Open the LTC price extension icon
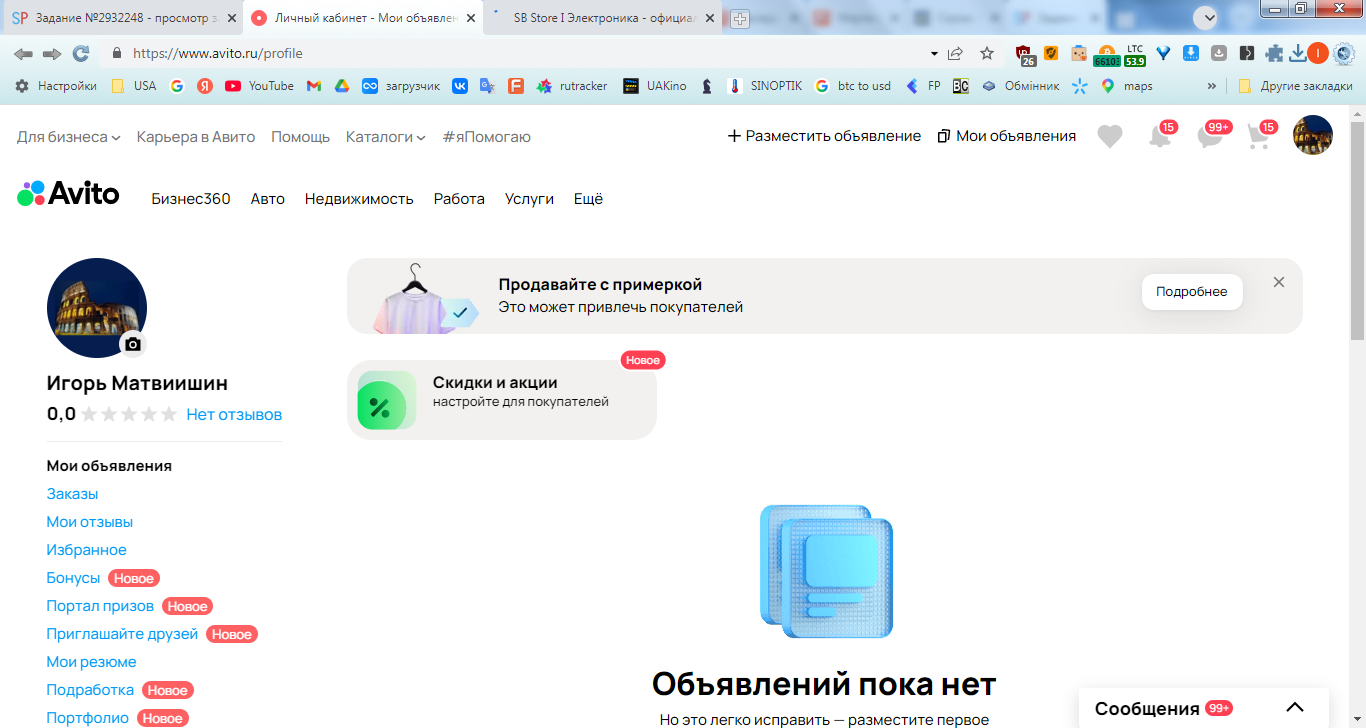The image size is (1366, 728). click(1135, 54)
